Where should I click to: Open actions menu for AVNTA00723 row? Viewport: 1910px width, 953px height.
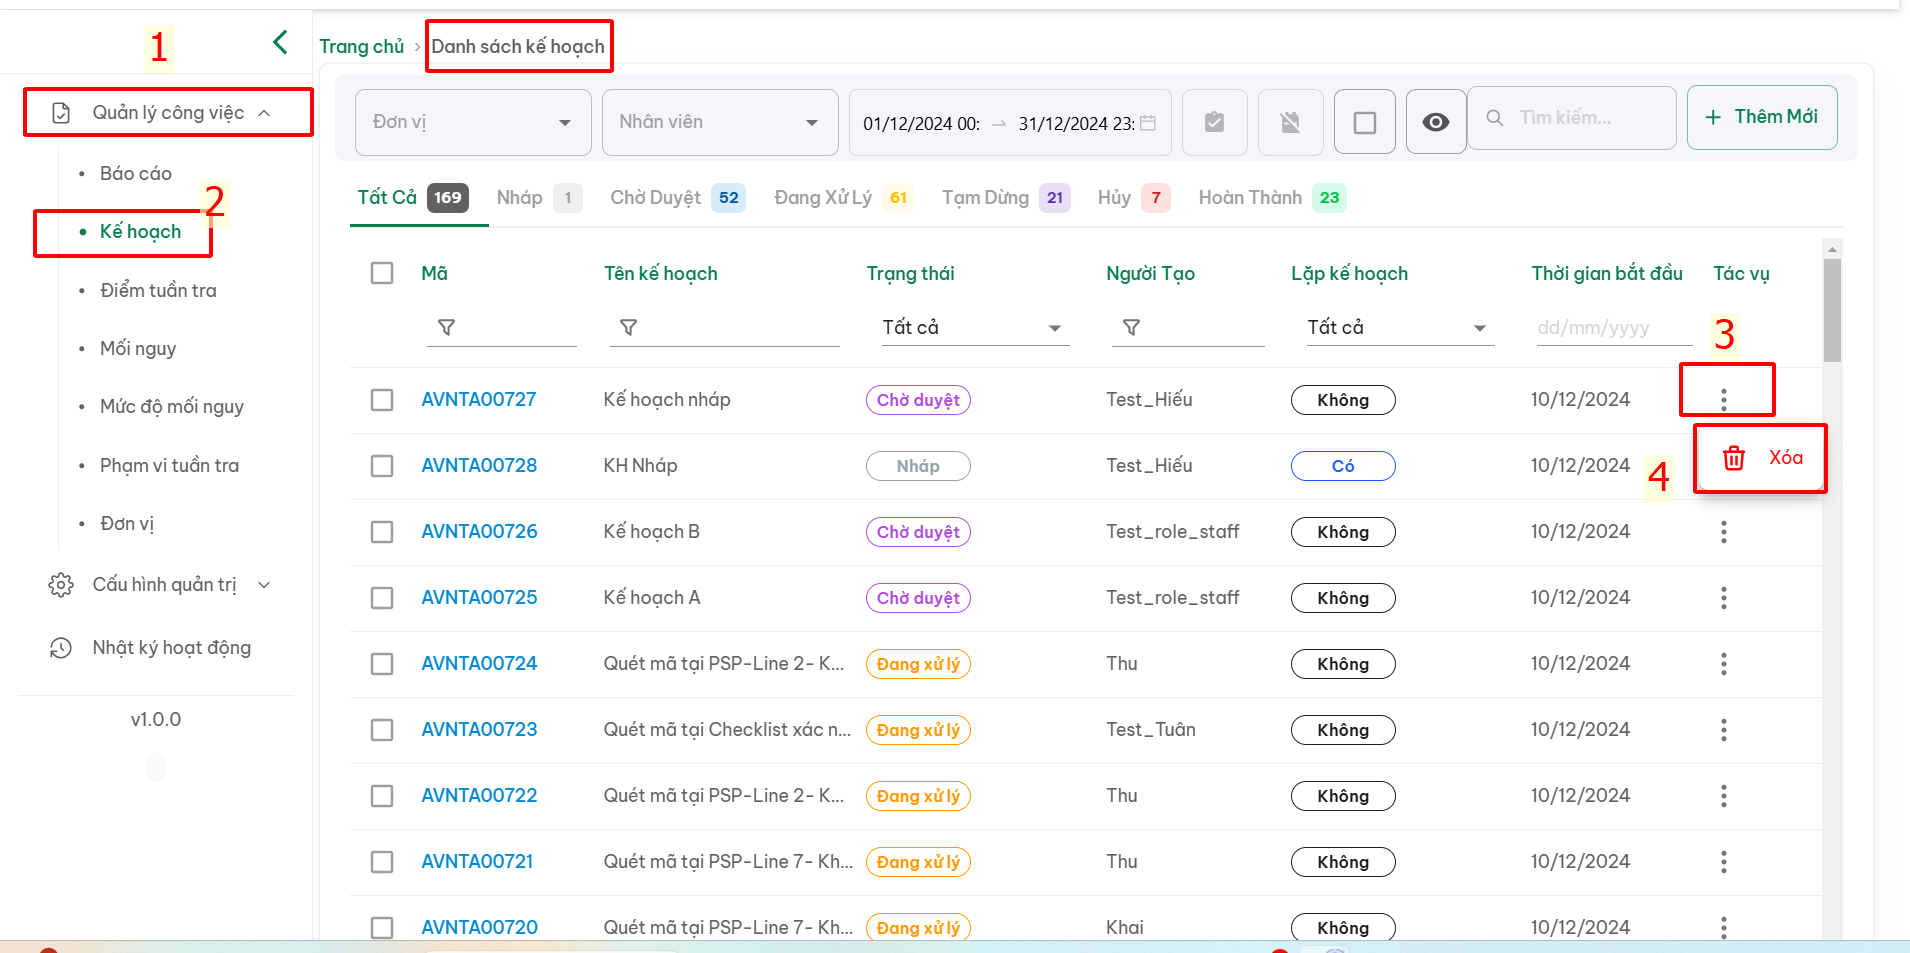coord(1724,730)
